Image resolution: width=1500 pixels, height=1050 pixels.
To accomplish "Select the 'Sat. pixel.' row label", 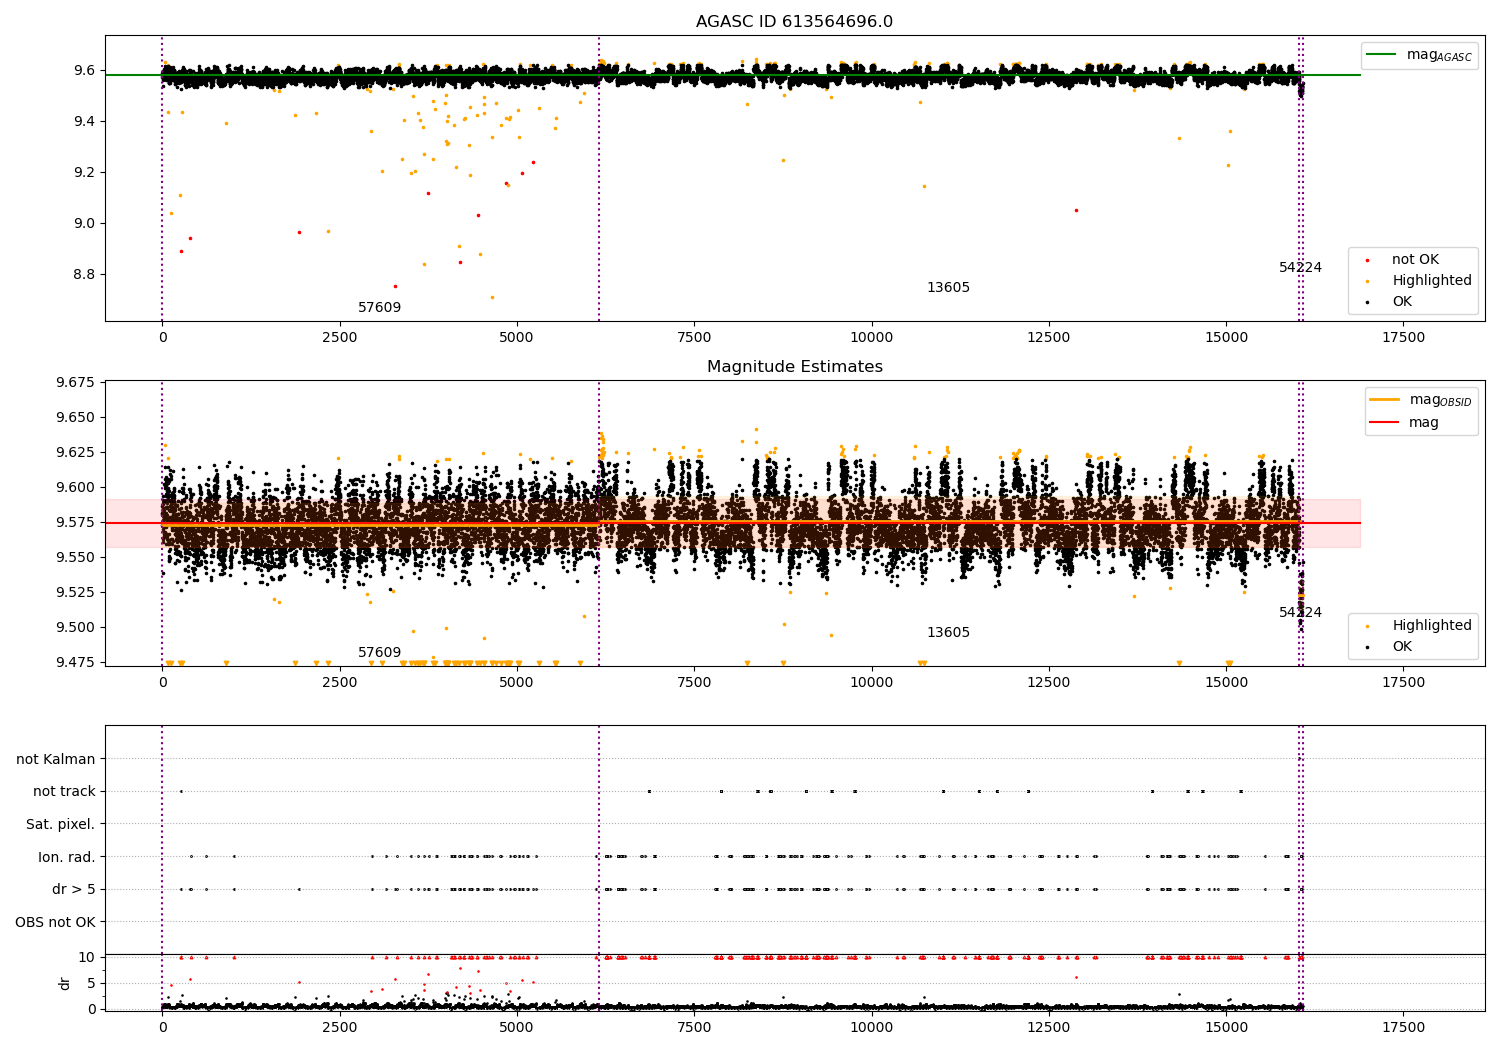I will 60,825.
